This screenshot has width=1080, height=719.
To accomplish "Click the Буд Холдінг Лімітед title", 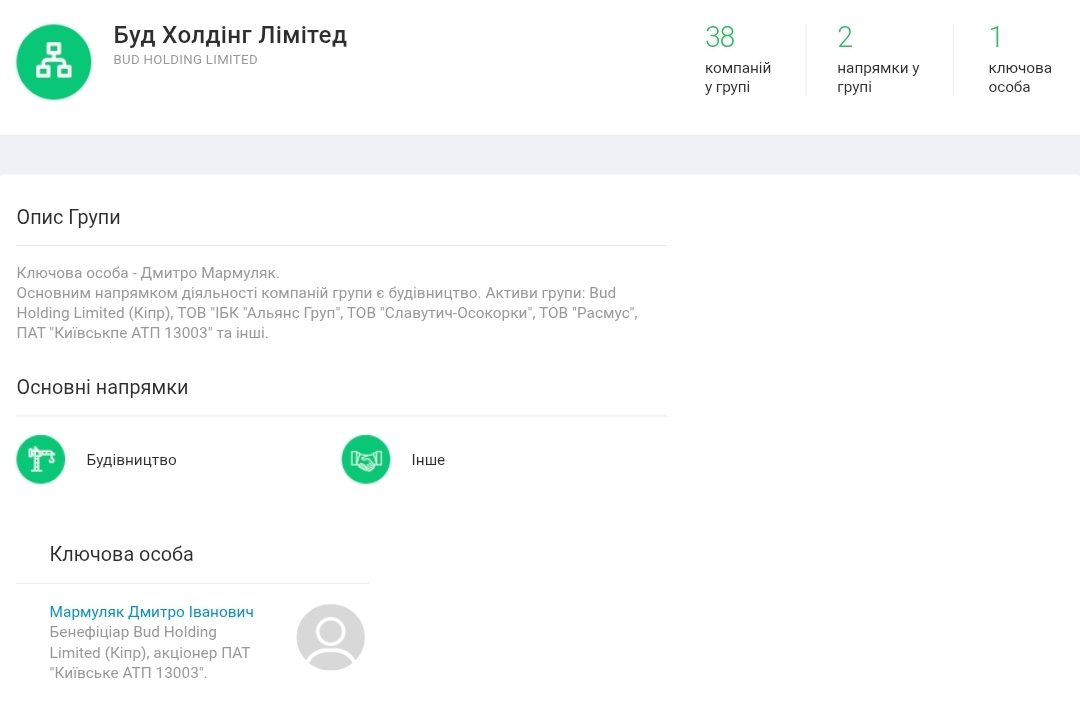I will tap(230, 35).
